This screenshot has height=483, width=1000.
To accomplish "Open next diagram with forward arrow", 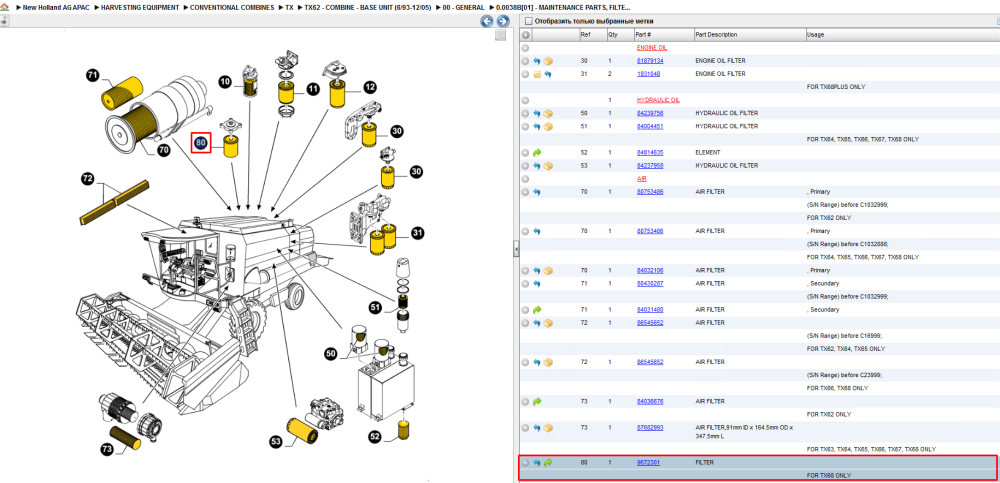I will (503, 21).
